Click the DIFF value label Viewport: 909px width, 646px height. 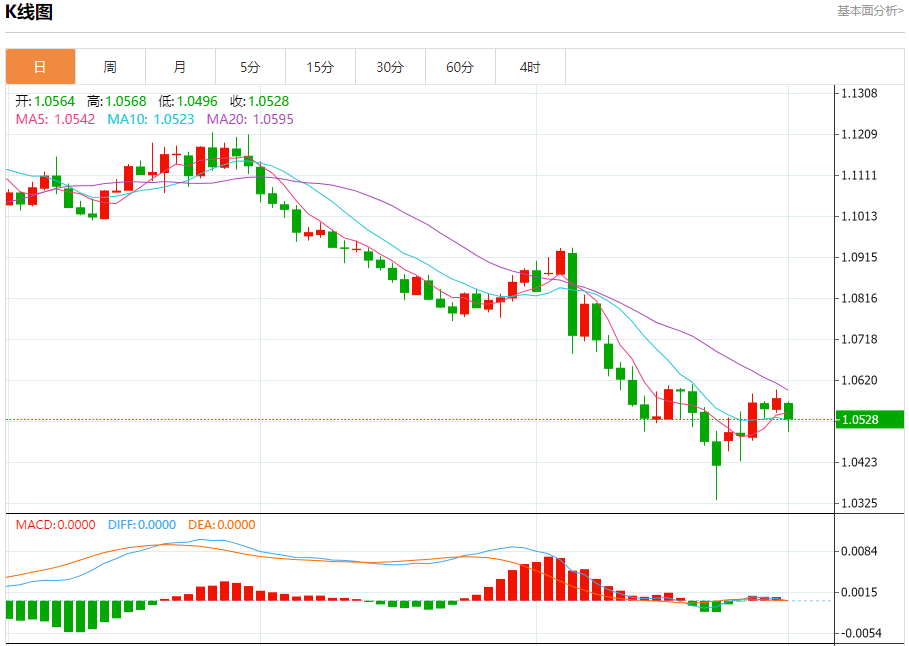(140, 525)
